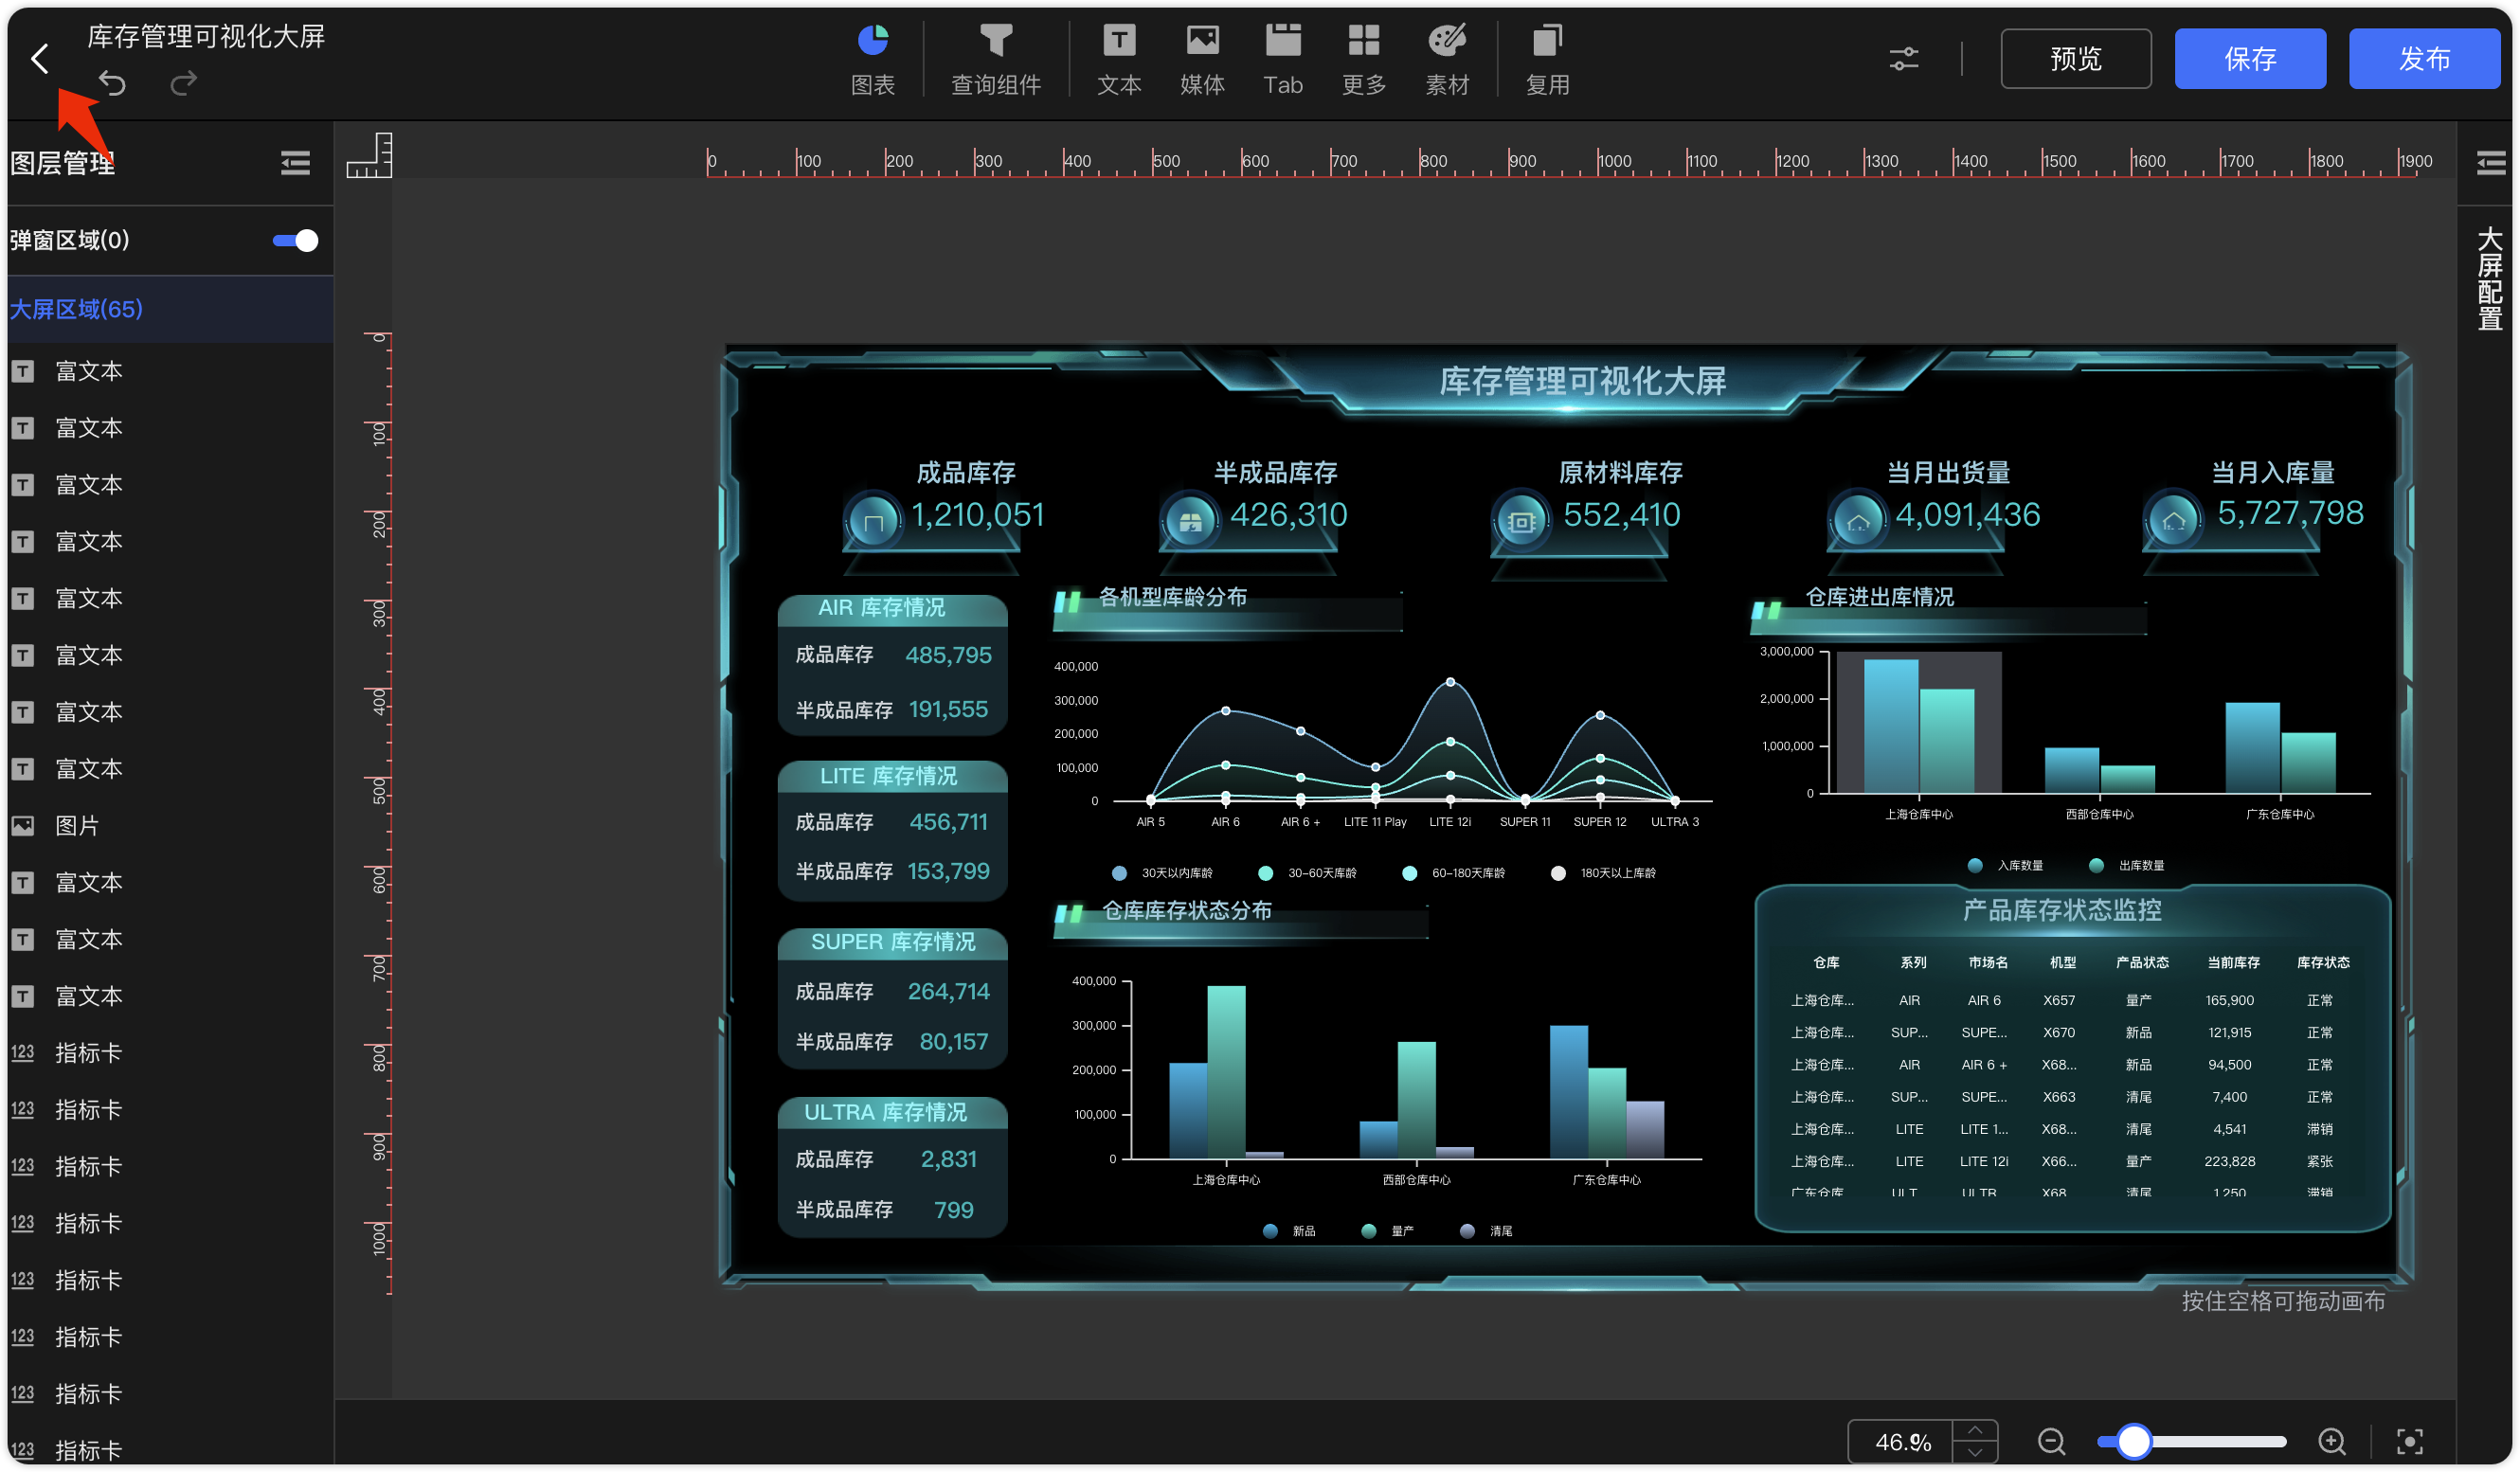The width and height of the screenshot is (2520, 1472).
Task: Click the 发布 publish button
Action: click(x=2423, y=58)
